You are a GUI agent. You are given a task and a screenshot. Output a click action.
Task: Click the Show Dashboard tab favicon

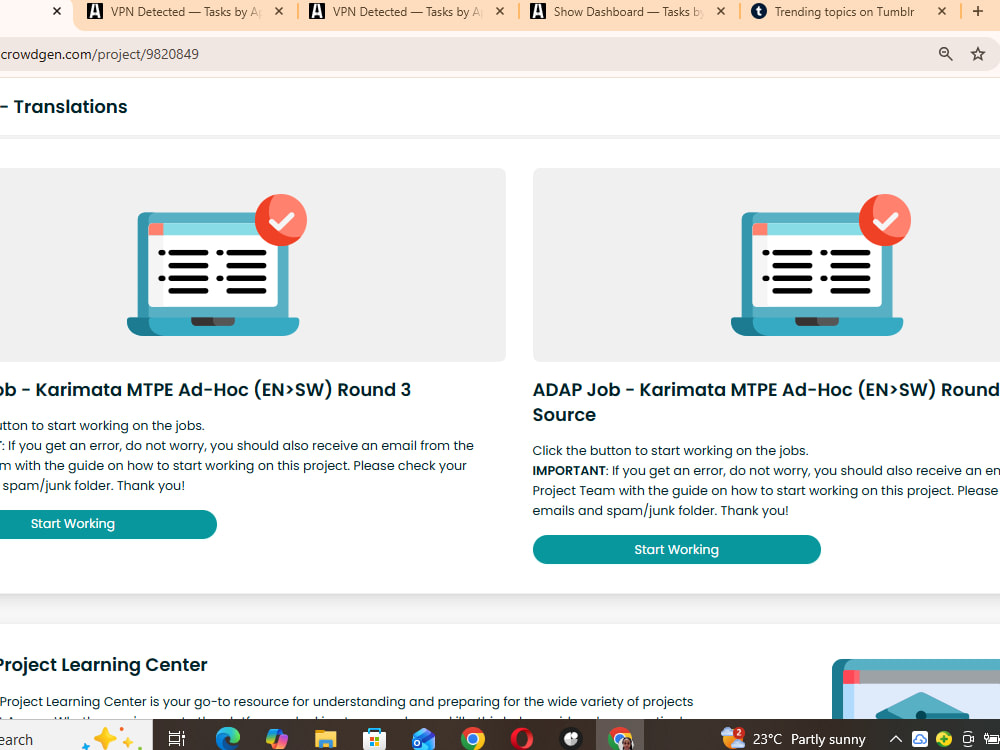[x=538, y=11]
